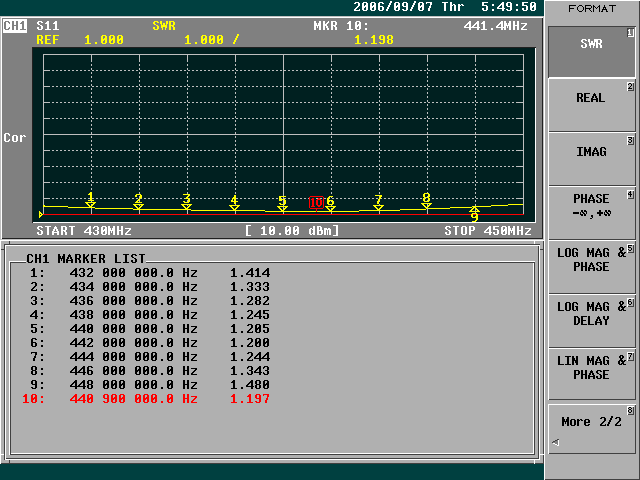Select marker list row 2: 434 MHz
Image resolution: width=640 pixels, height=480 pixels.
tap(150, 287)
